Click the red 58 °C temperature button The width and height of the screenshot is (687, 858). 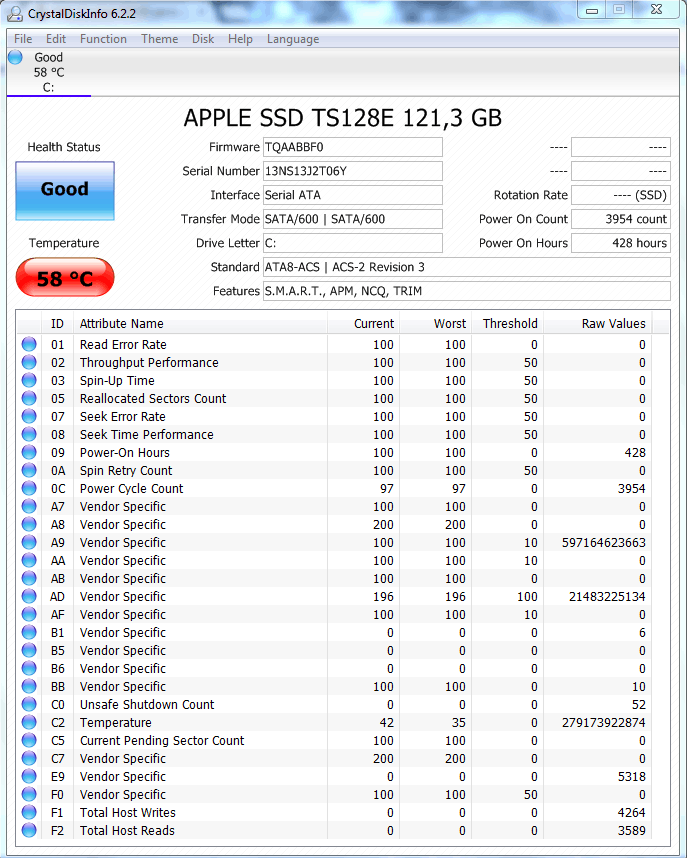(65, 277)
